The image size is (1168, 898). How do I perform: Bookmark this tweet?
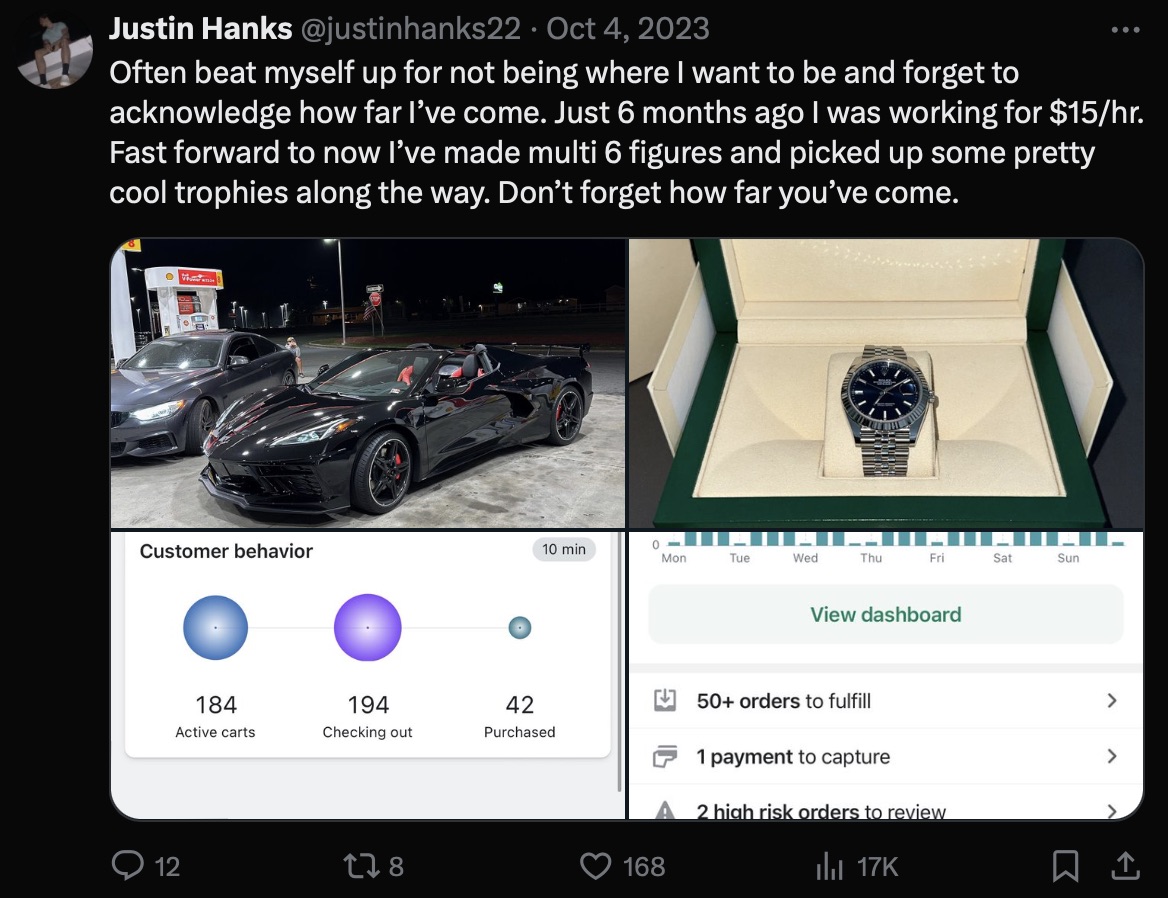pyautogui.click(x=1065, y=865)
